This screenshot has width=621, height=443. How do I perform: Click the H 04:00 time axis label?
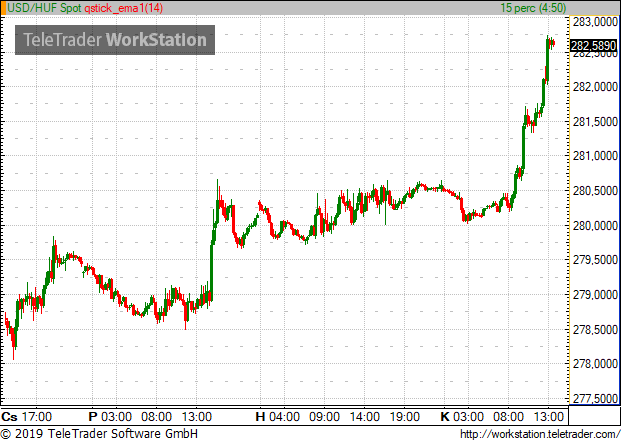coord(278,417)
